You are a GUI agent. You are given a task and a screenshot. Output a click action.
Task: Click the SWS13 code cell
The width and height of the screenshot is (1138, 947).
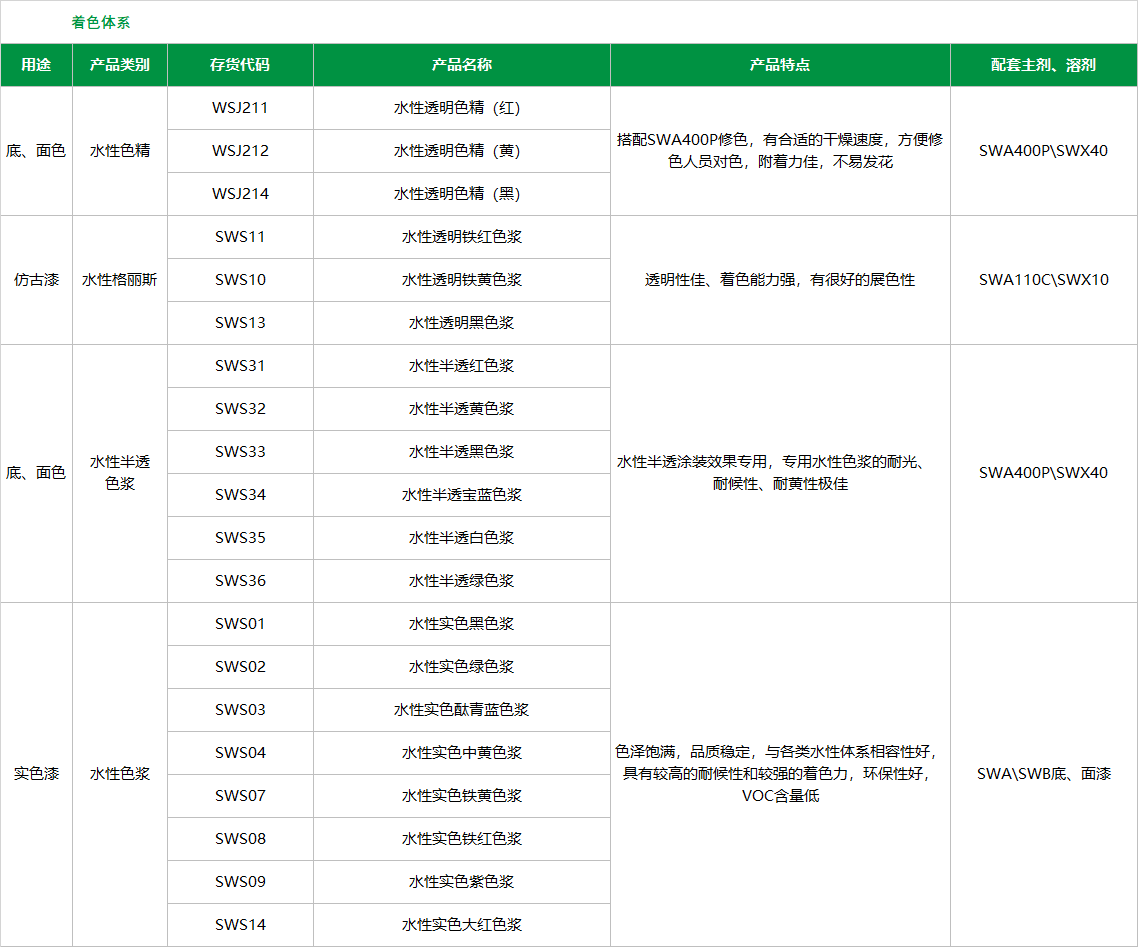pos(240,323)
